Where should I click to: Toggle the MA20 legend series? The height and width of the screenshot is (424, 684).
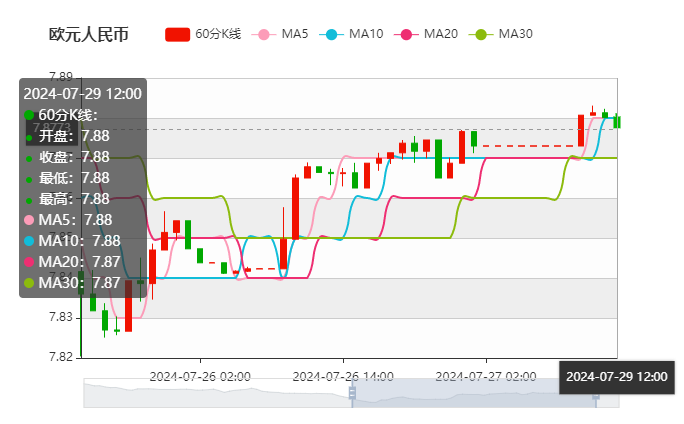[x=426, y=34]
